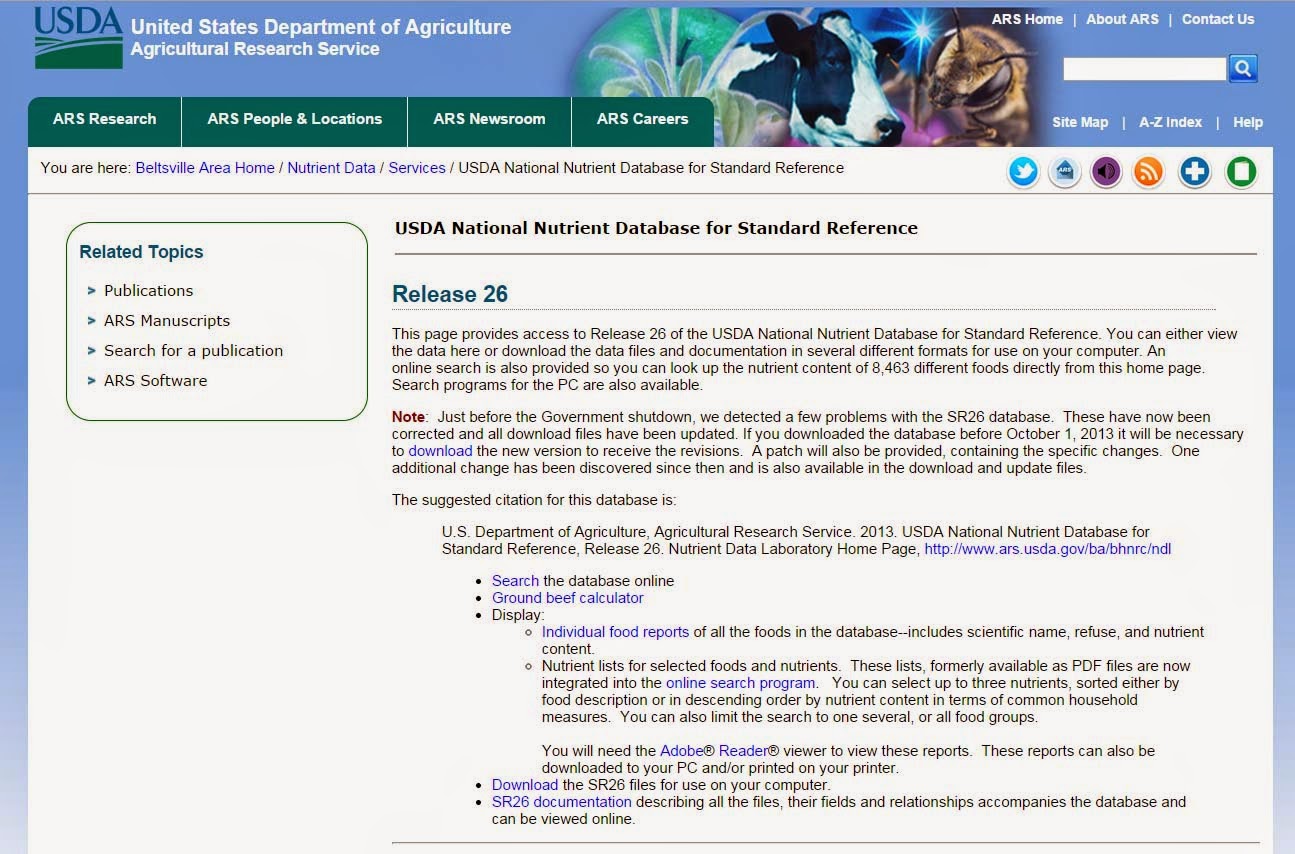Open the Ground beef calculator link

click(x=567, y=598)
